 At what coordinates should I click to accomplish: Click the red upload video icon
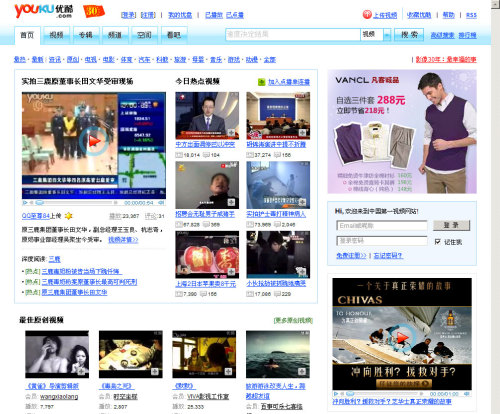point(367,15)
